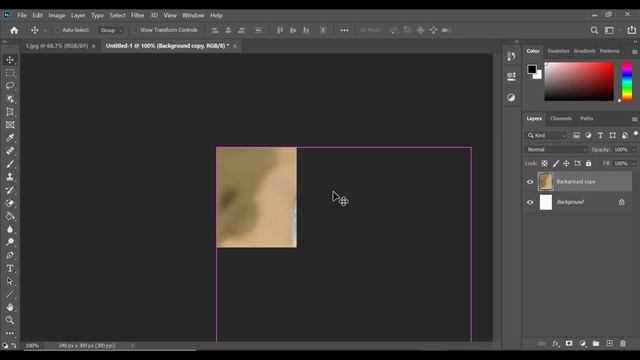This screenshot has width=640, height=360.
Task: Open the Edit Toolbar ellipsis menu
Action: (x=10, y=333)
